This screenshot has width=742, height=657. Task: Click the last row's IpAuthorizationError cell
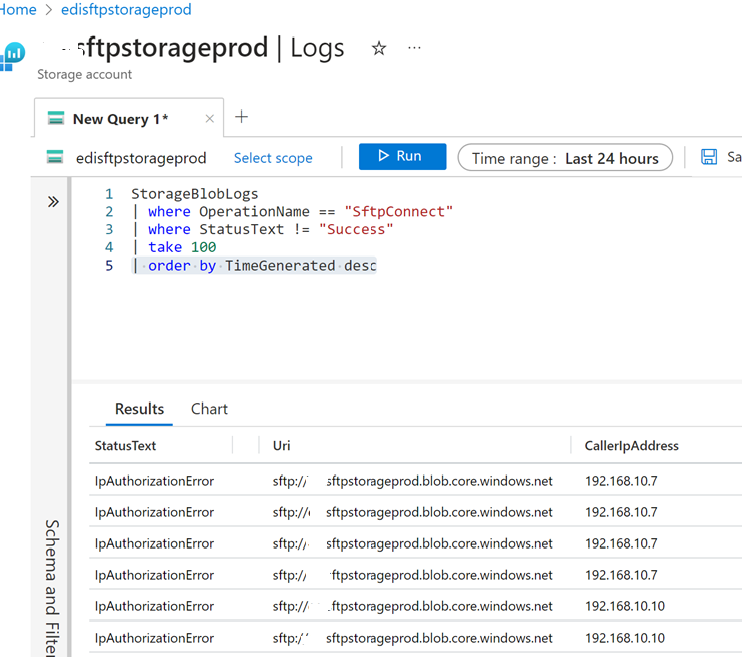click(x=154, y=638)
